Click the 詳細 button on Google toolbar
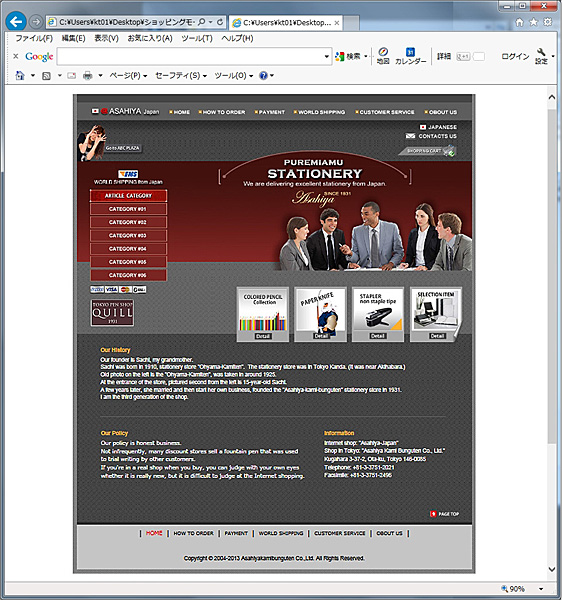Image resolution: width=562 pixels, height=600 pixels. (444, 56)
